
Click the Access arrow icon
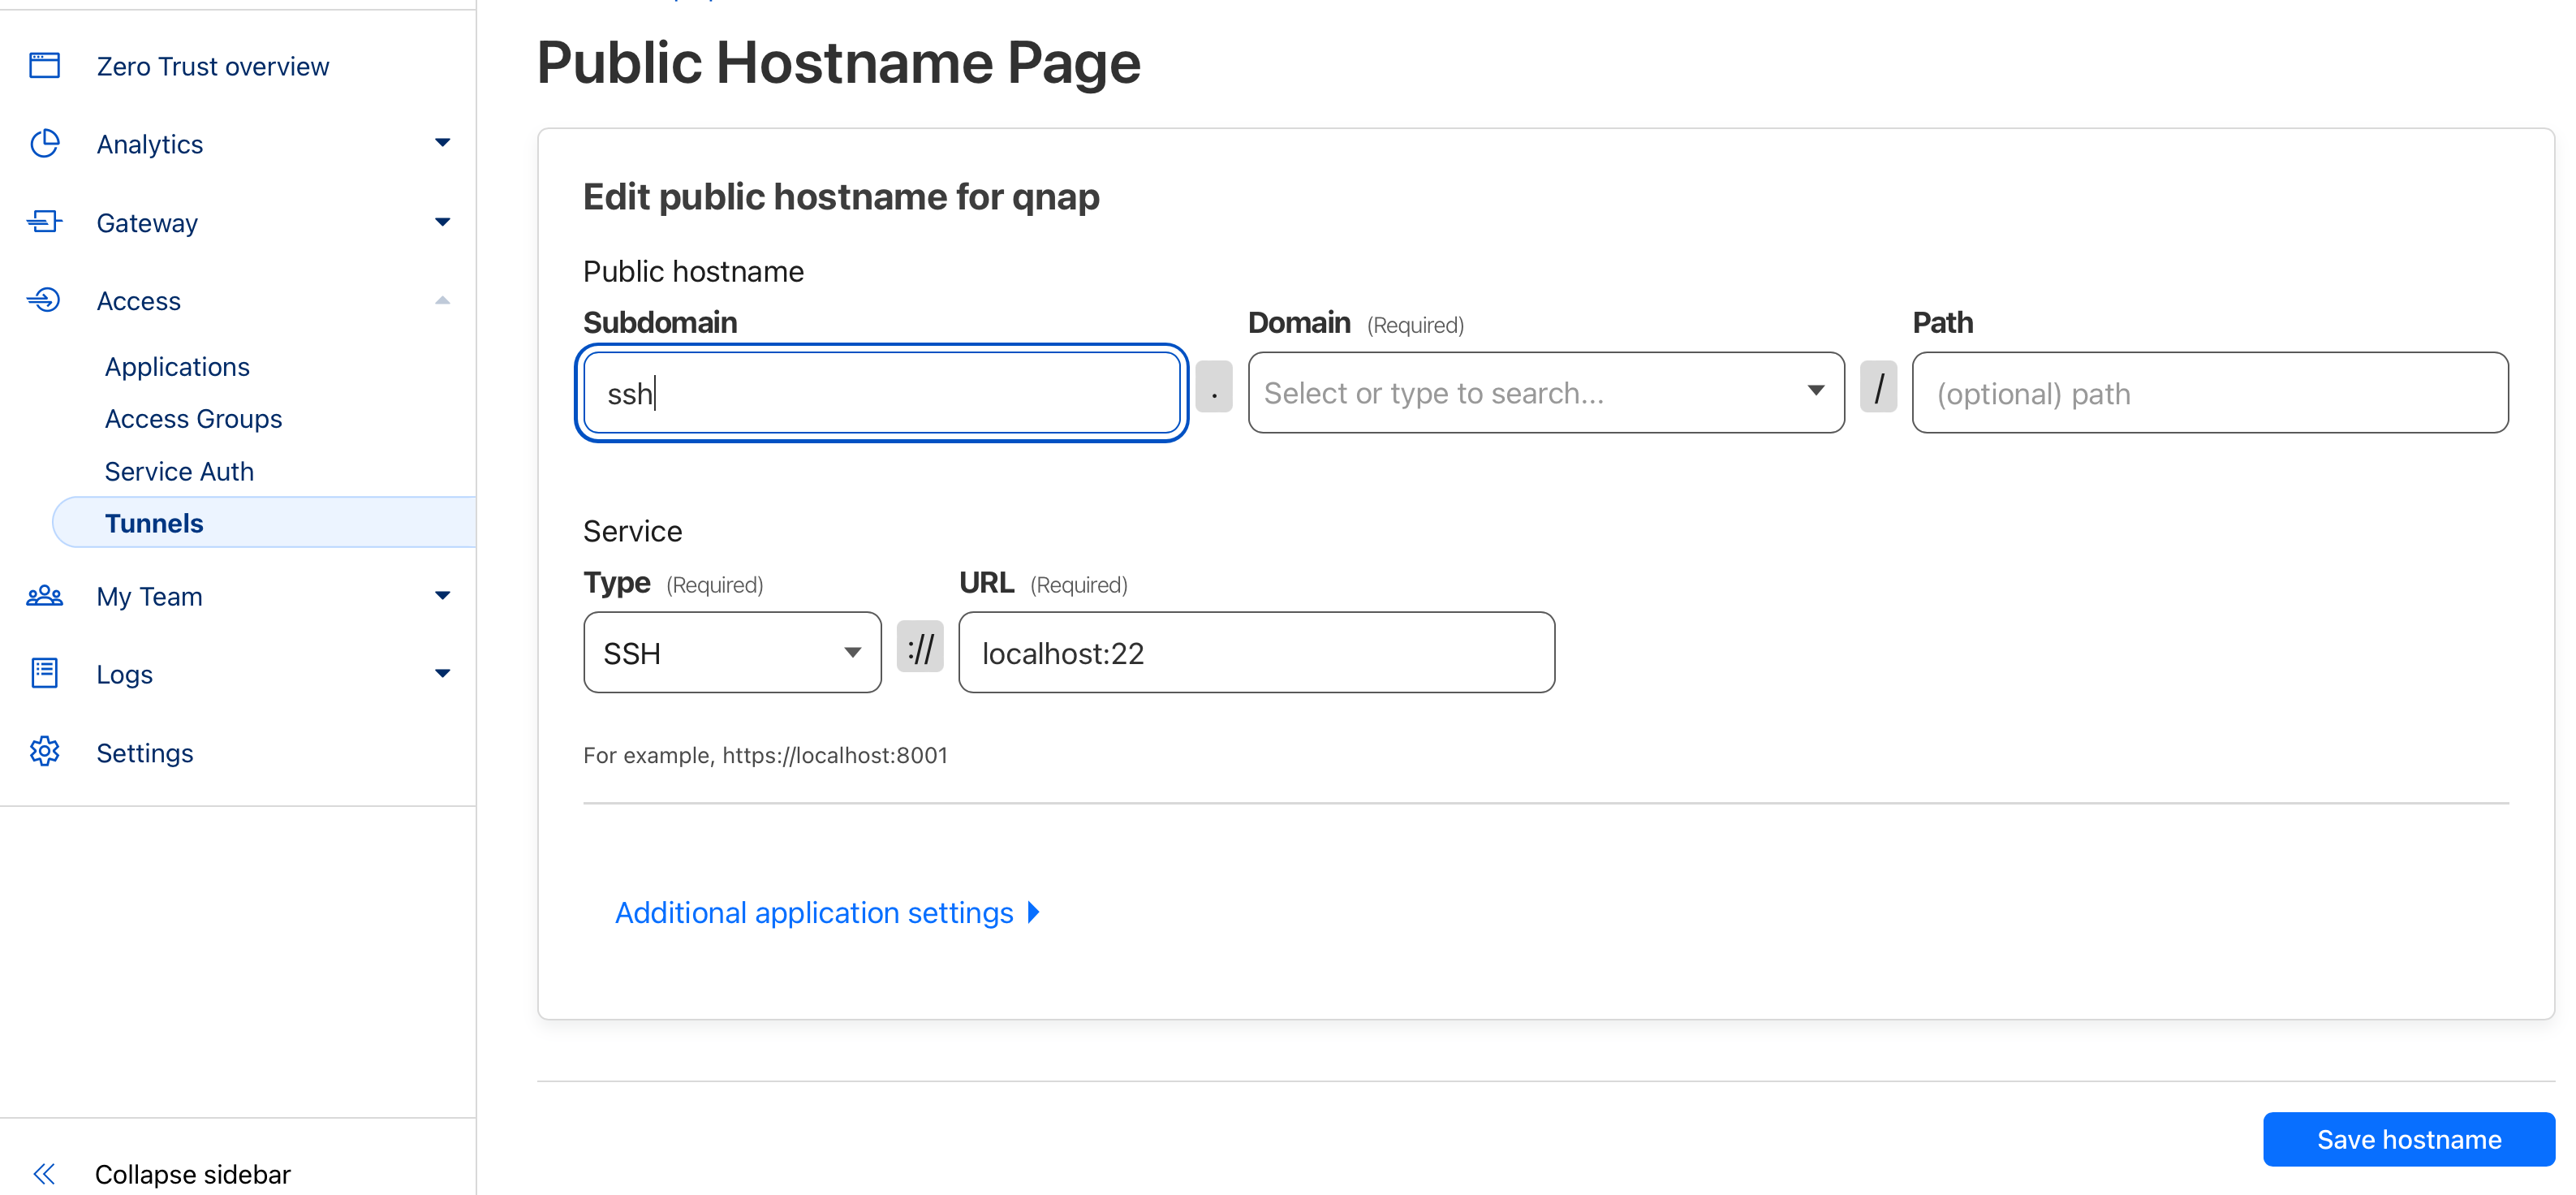click(x=44, y=300)
